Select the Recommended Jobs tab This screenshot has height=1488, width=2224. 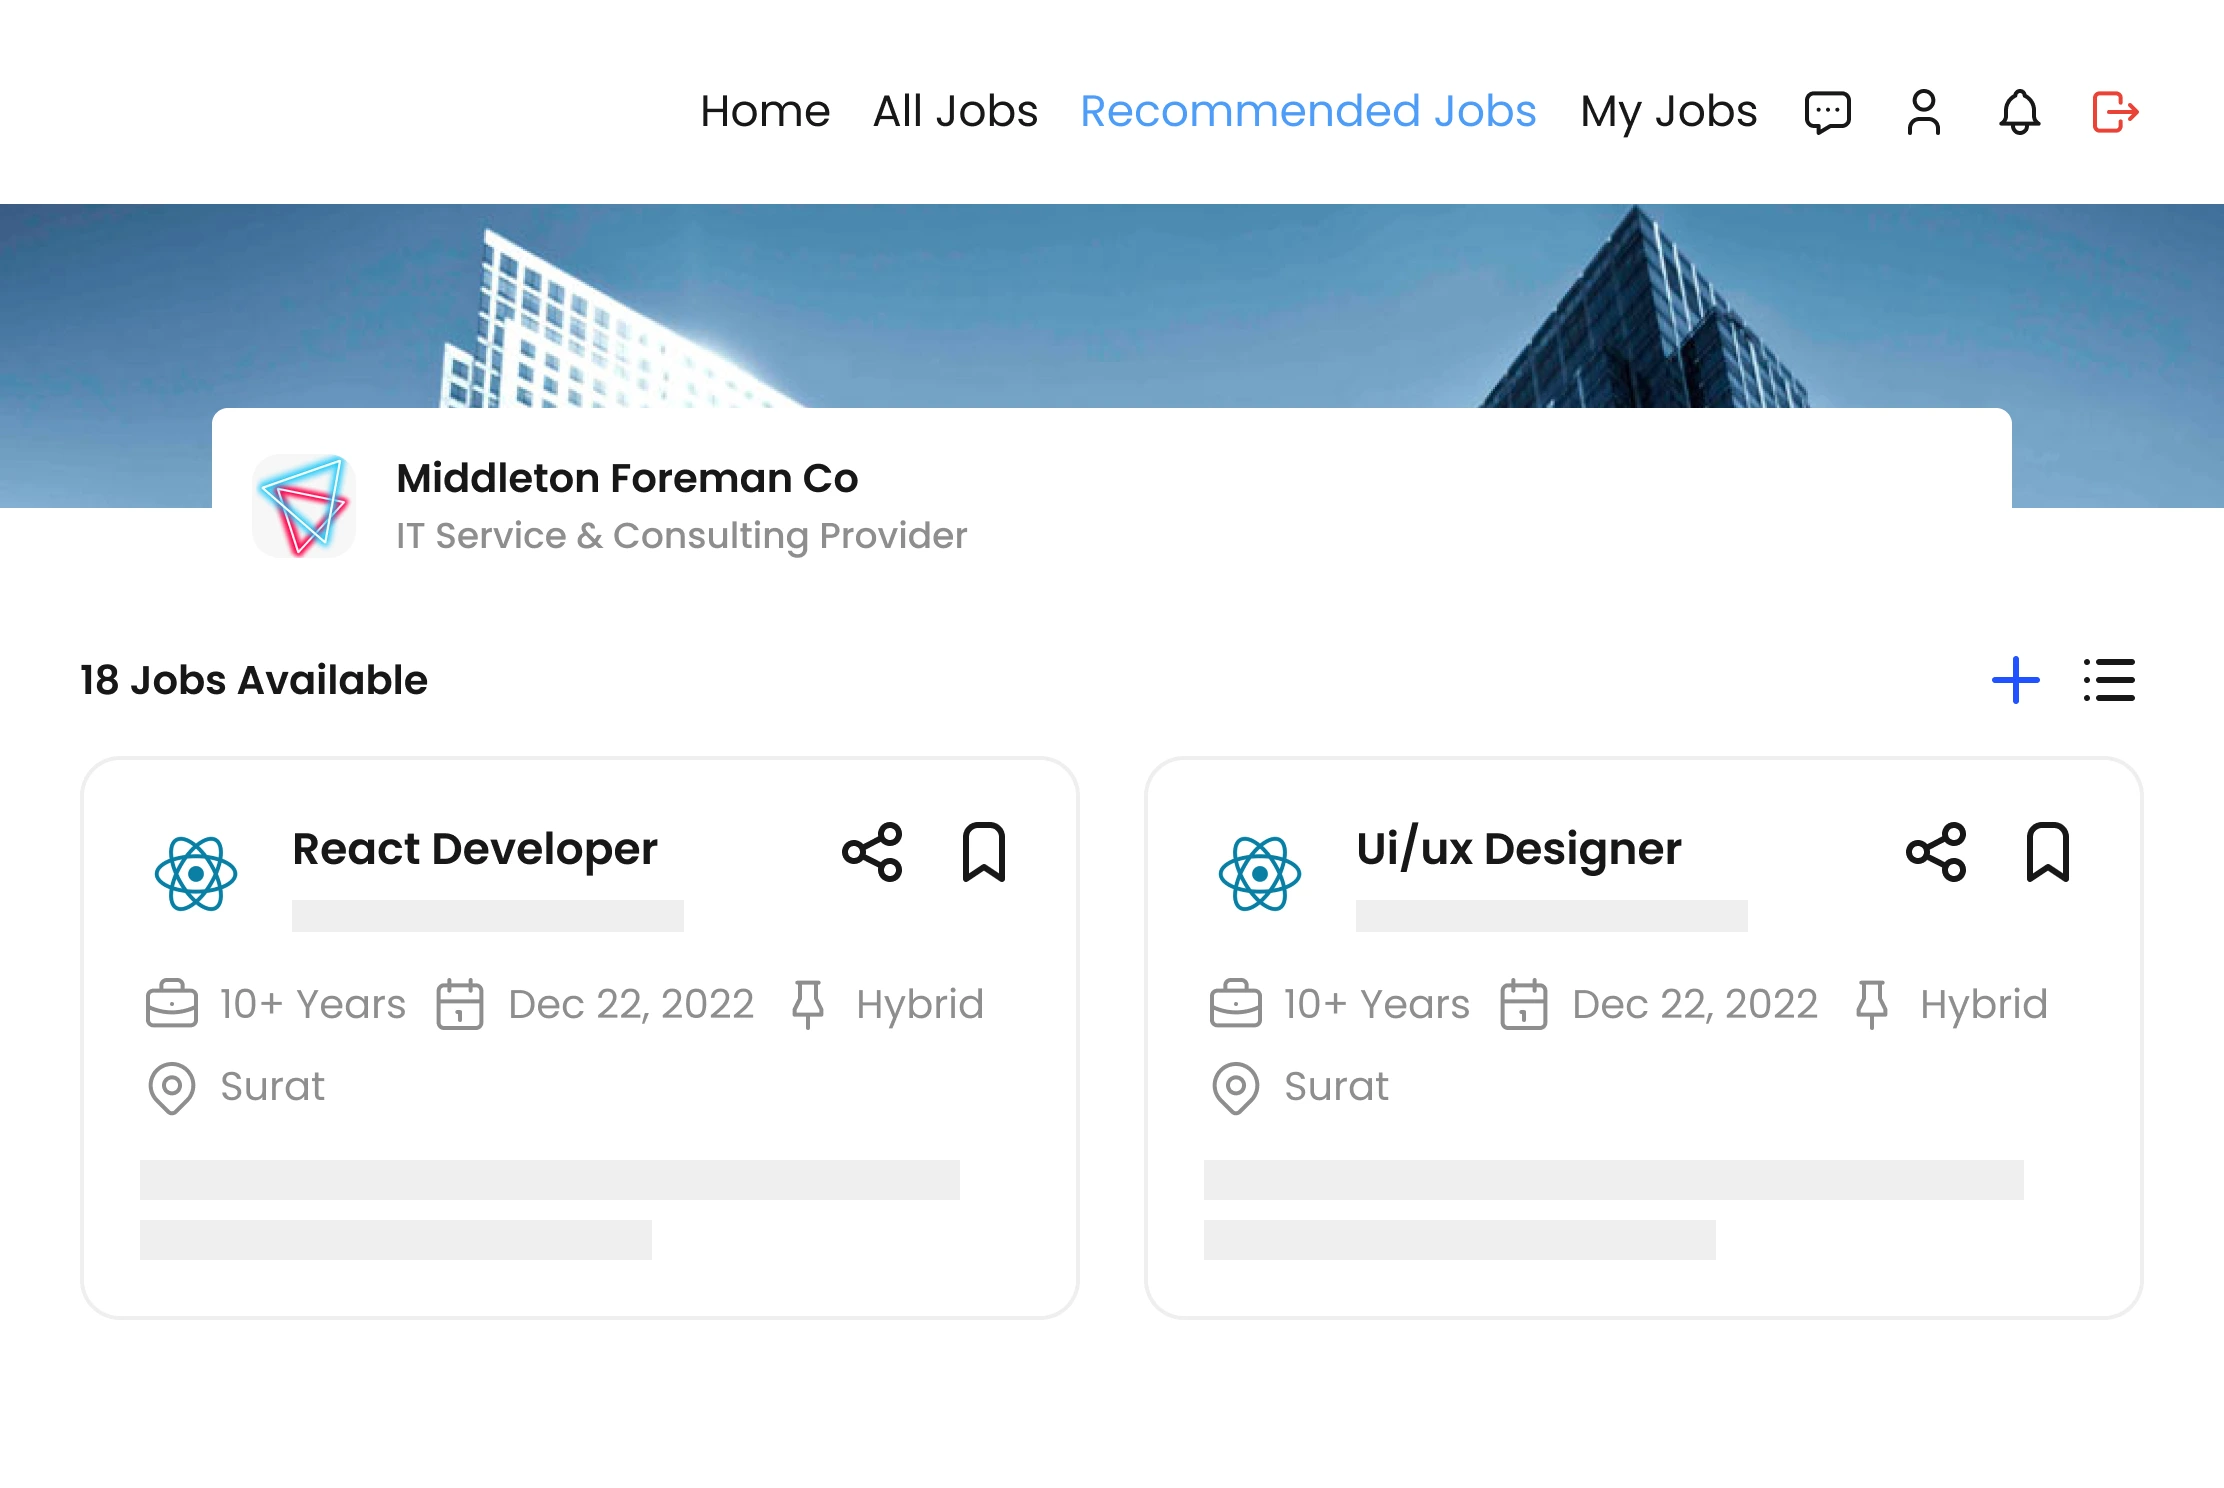[x=1309, y=111]
